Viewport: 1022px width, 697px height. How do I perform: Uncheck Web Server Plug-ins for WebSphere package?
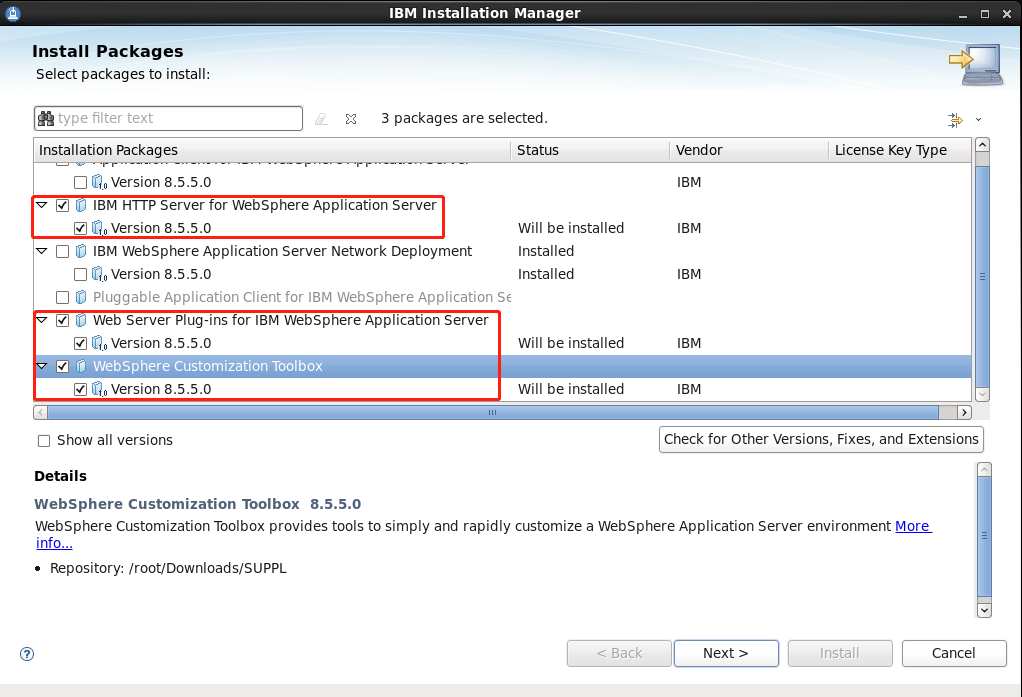coord(63,320)
